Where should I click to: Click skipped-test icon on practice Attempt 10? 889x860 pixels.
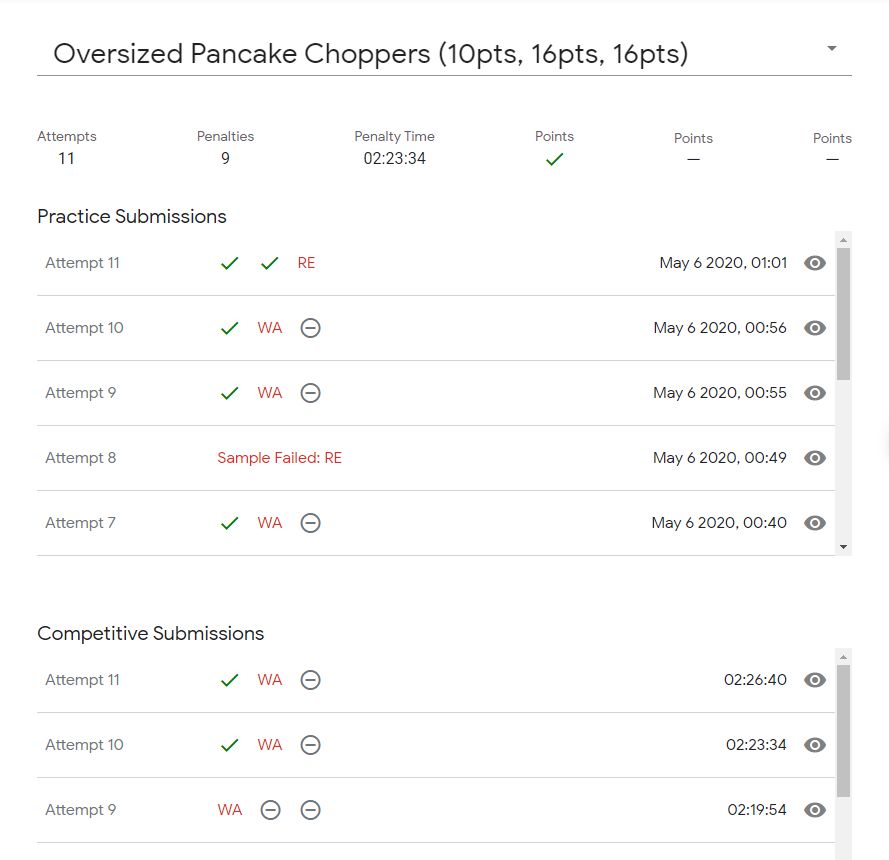click(311, 328)
